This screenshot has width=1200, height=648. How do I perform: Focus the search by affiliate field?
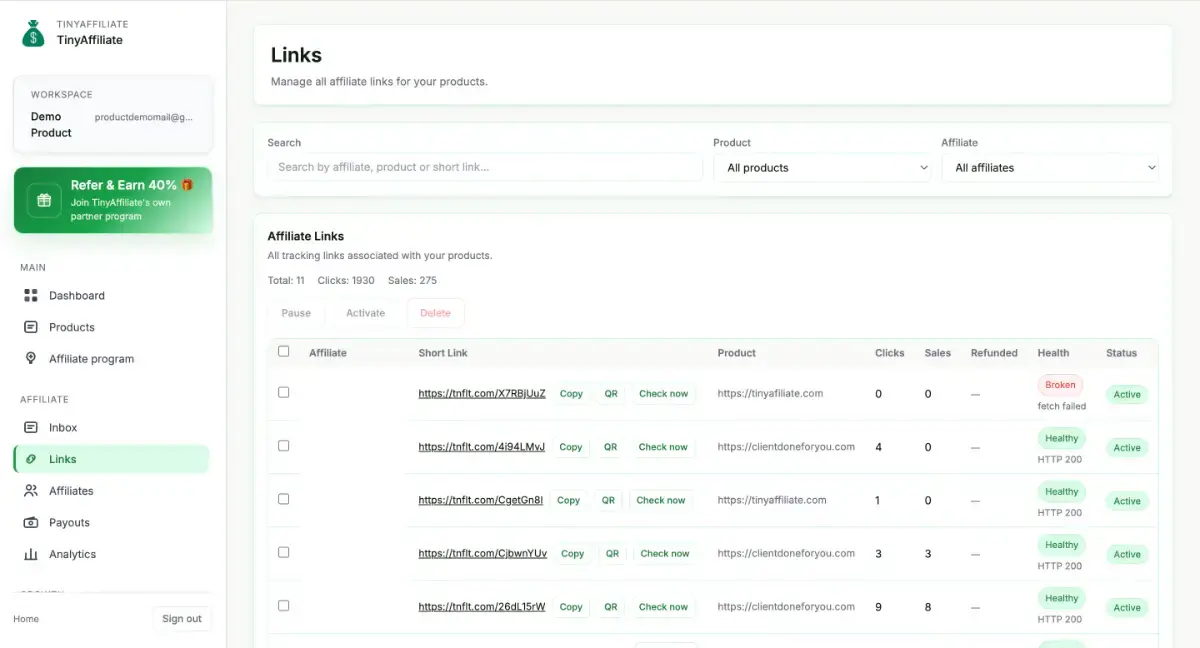pos(485,167)
